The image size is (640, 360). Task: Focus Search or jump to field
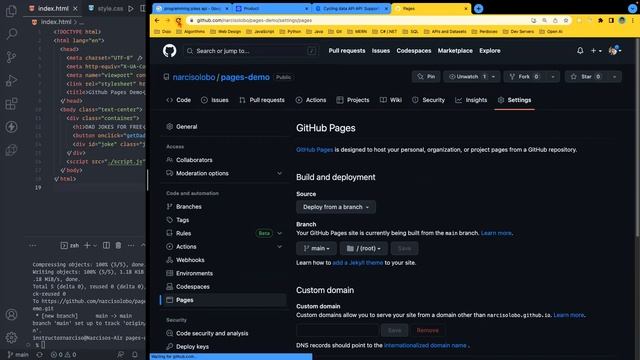coord(251,51)
